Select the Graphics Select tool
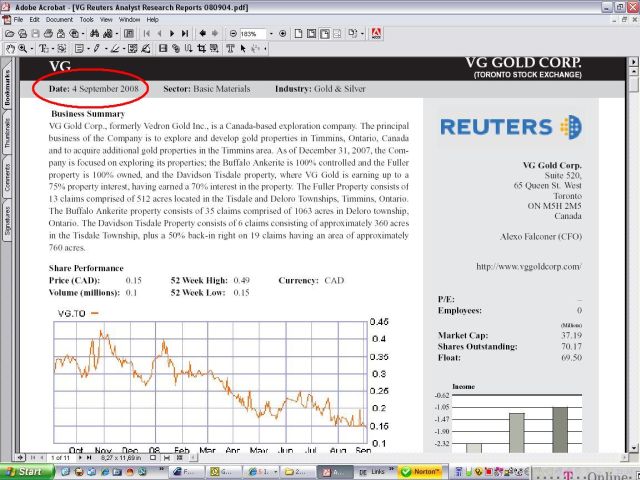 click(x=62, y=49)
